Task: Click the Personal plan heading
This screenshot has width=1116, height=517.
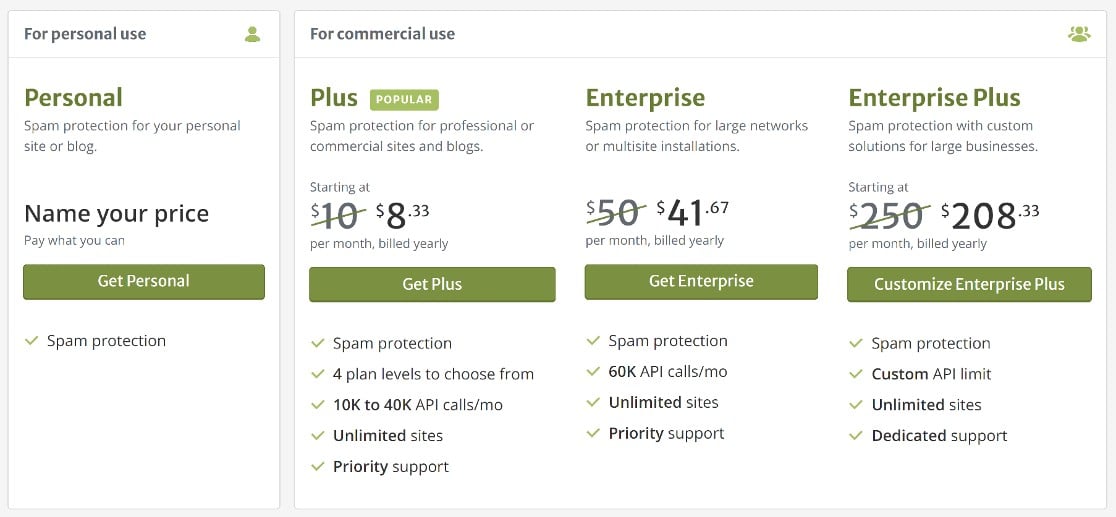Action: click(73, 98)
